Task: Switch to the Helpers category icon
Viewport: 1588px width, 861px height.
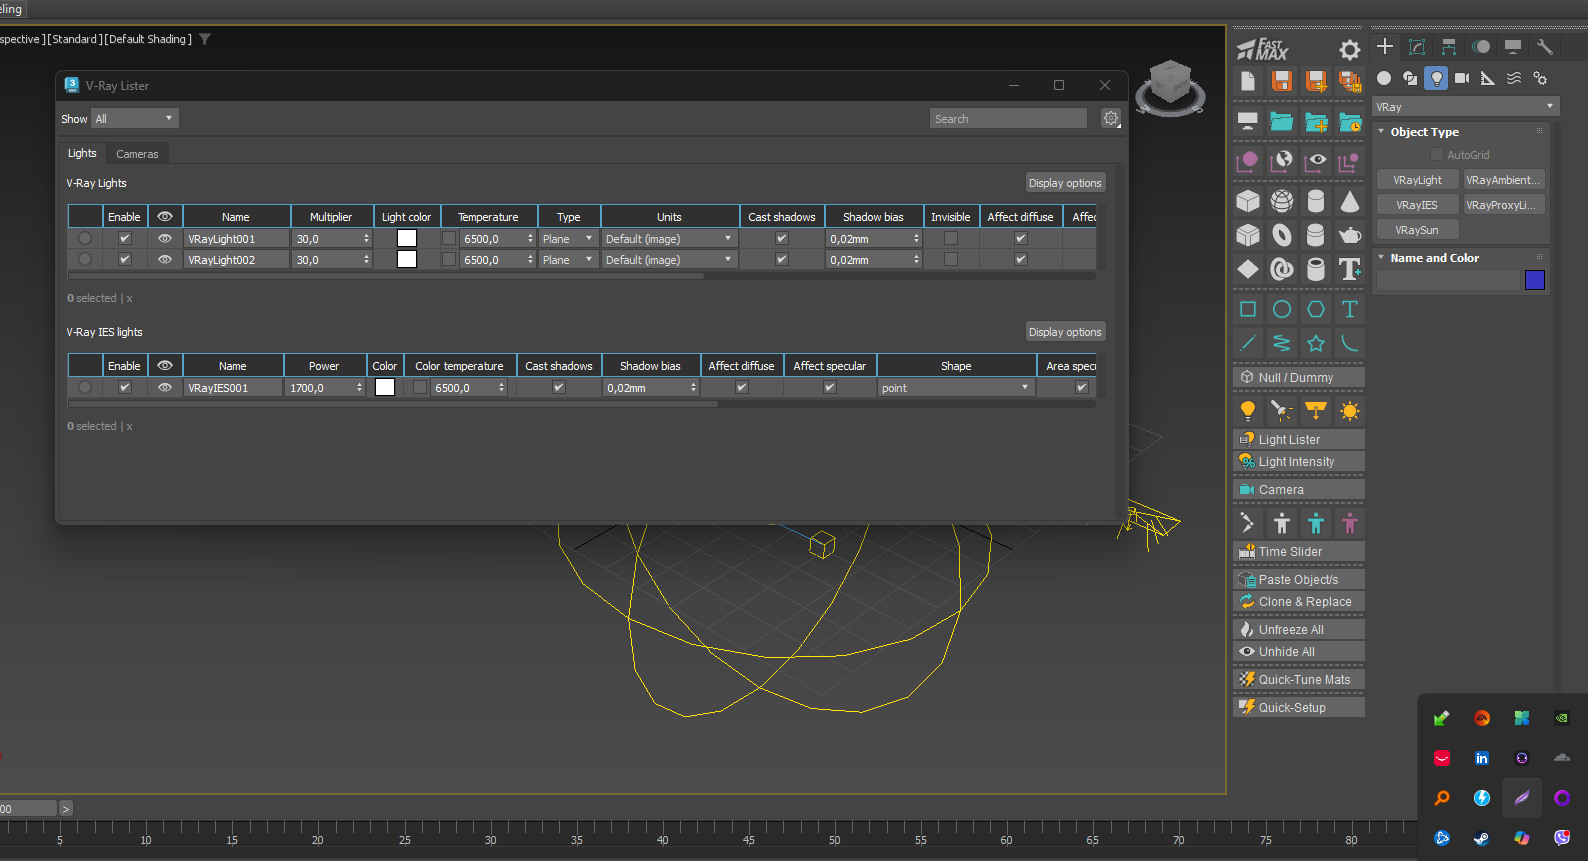Action: [x=1488, y=78]
